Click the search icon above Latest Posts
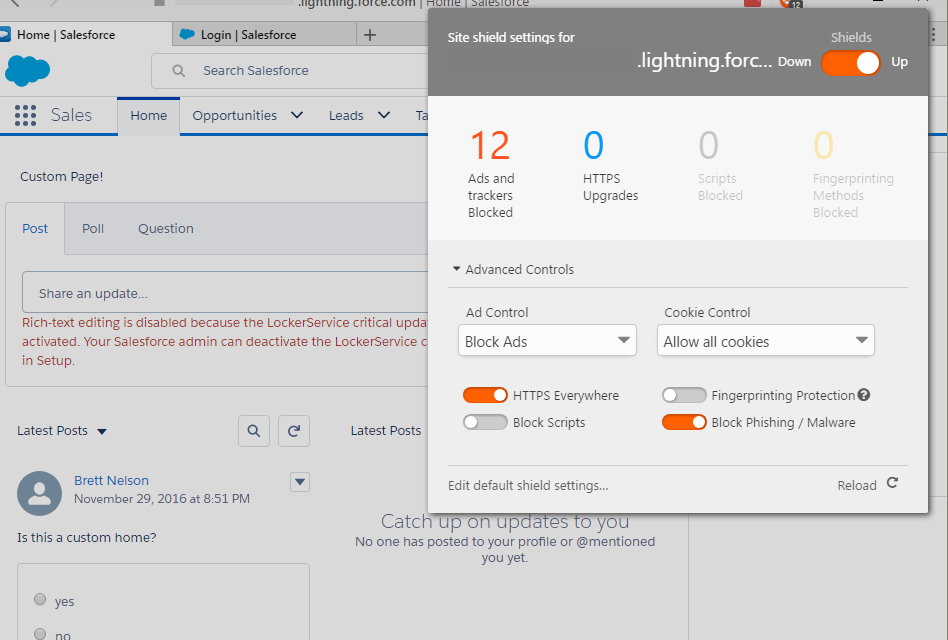The height and width of the screenshot is (640, 948). (254, 431)
